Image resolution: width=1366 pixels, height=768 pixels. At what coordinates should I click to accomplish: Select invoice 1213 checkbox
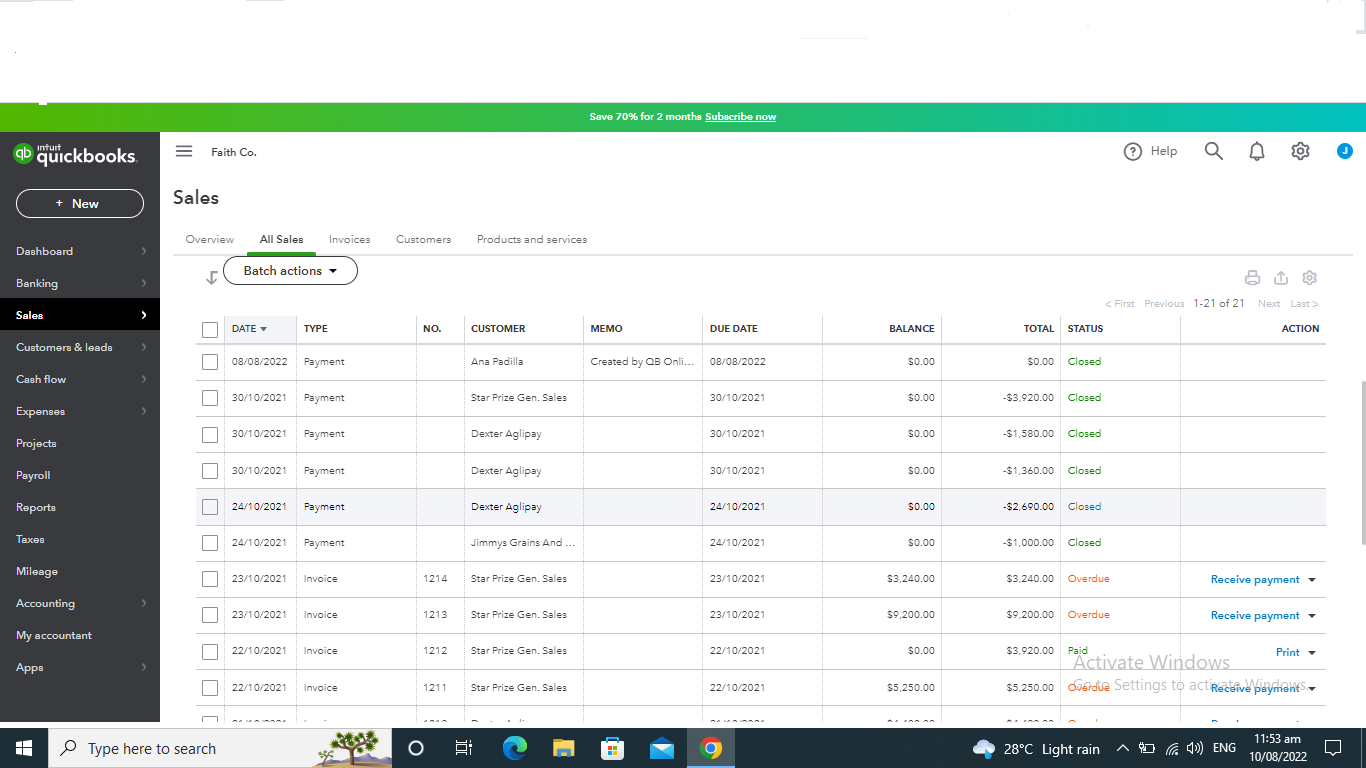coord(210,615)
